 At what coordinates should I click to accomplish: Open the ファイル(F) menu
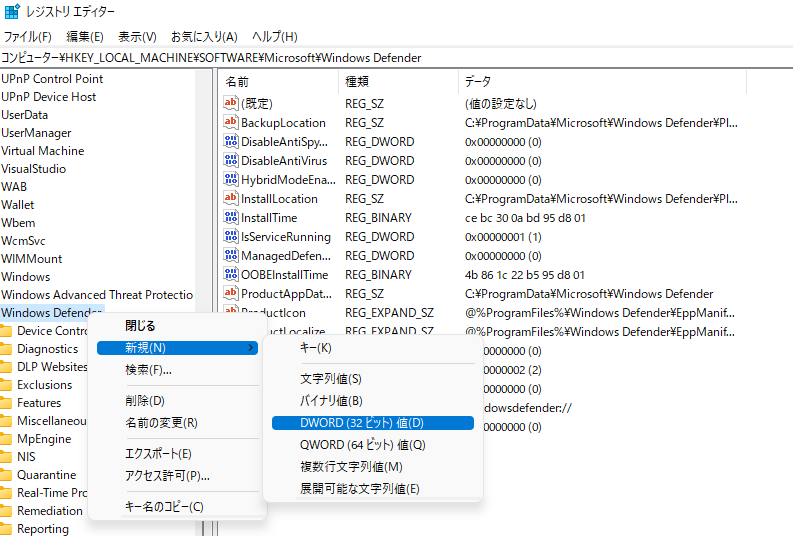28,37
